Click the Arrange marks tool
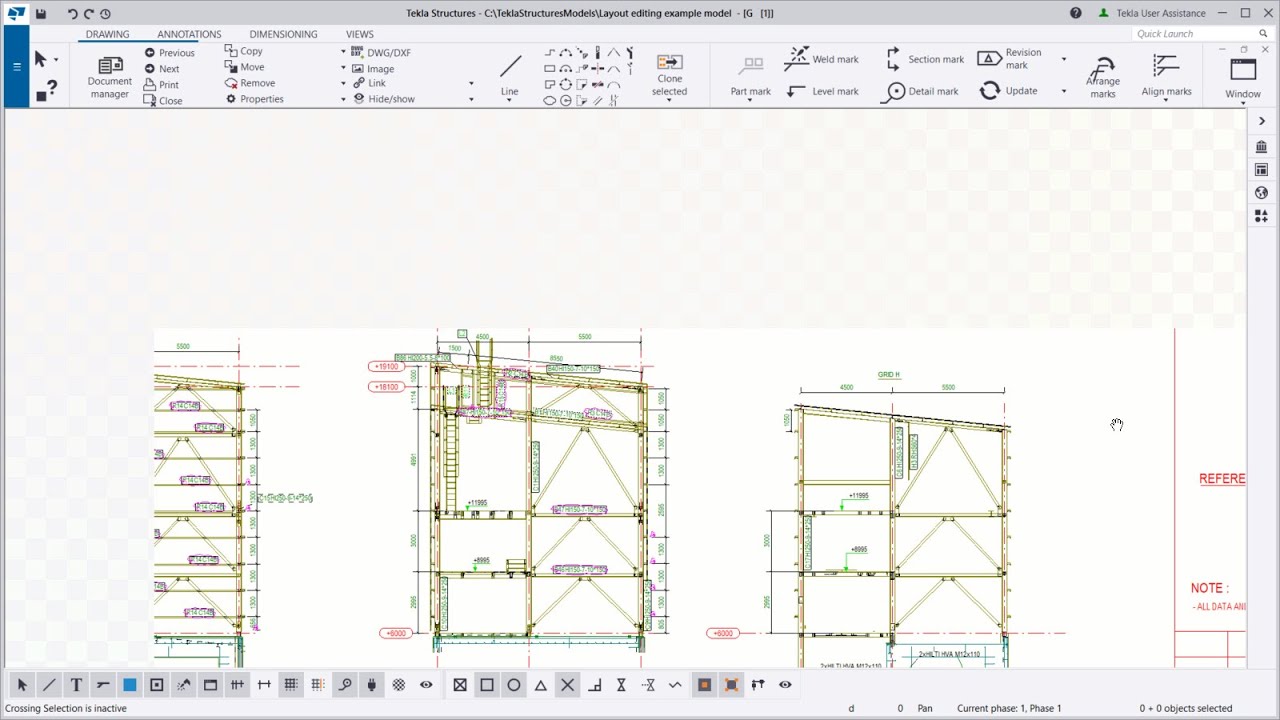This screenshot has width=1280, height=720. [1103, 76]
